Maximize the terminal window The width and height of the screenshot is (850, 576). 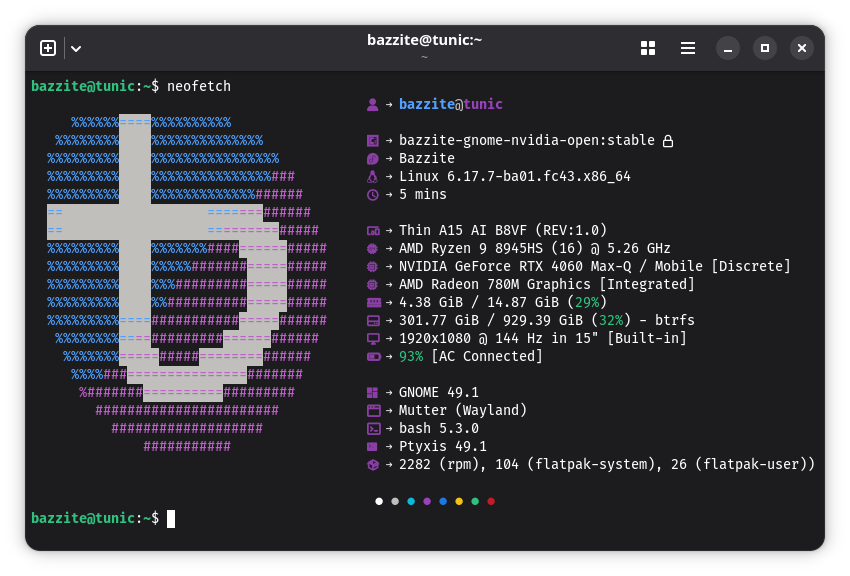(x=765, y=48)
